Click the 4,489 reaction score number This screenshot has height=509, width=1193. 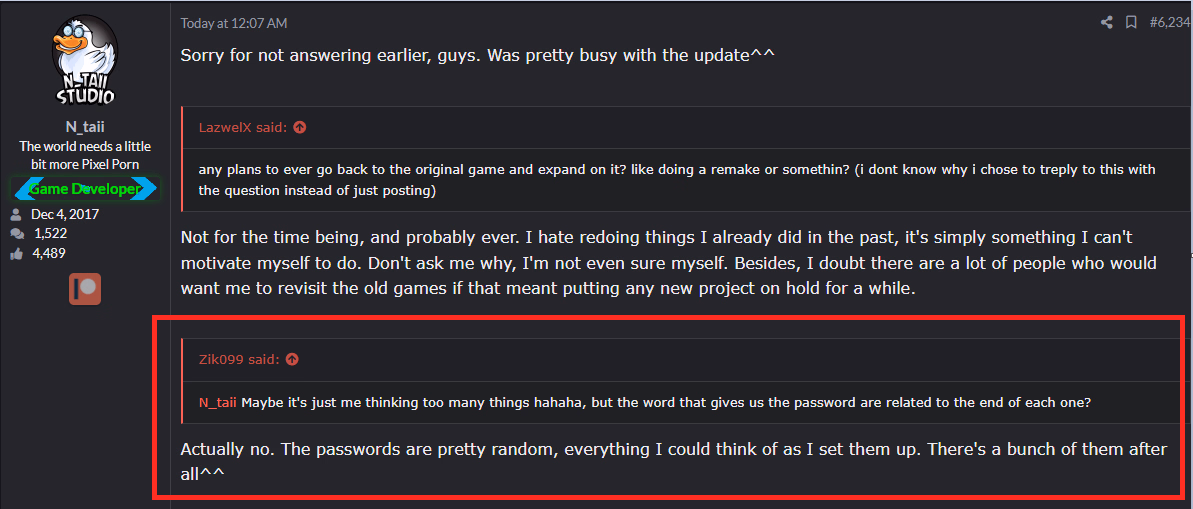[x=51, y=253]
